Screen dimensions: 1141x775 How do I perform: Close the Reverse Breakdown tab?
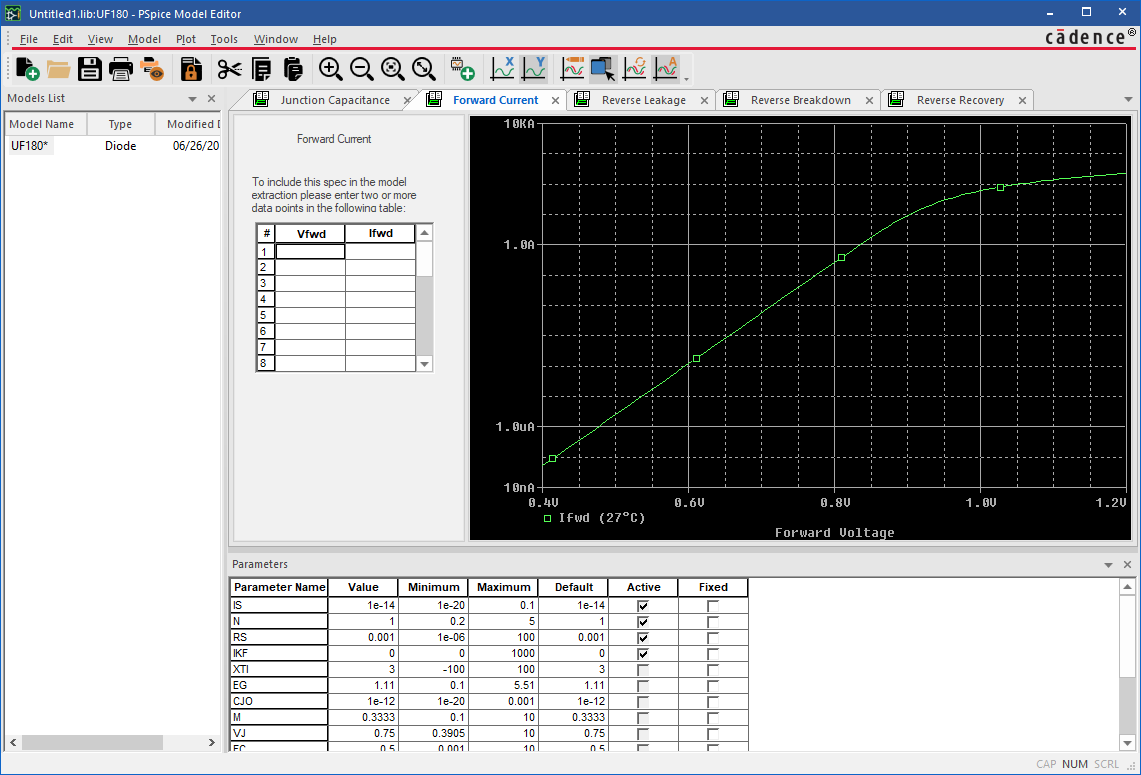[869, 100]
